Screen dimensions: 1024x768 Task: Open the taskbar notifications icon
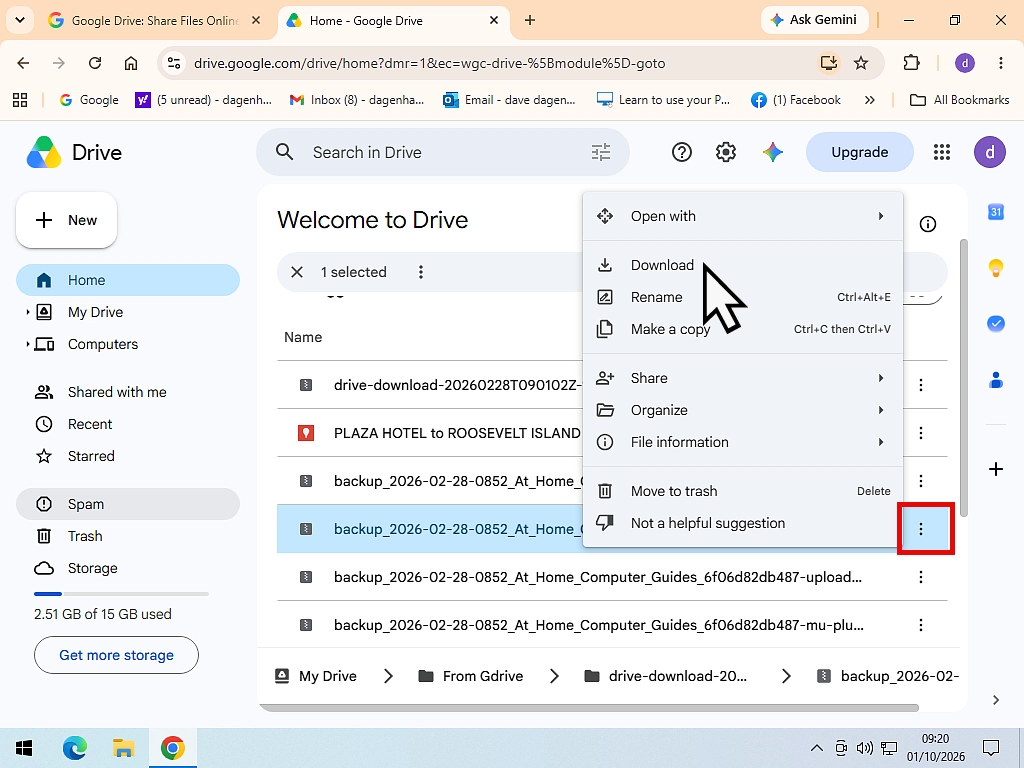click(x=991, y=748)
